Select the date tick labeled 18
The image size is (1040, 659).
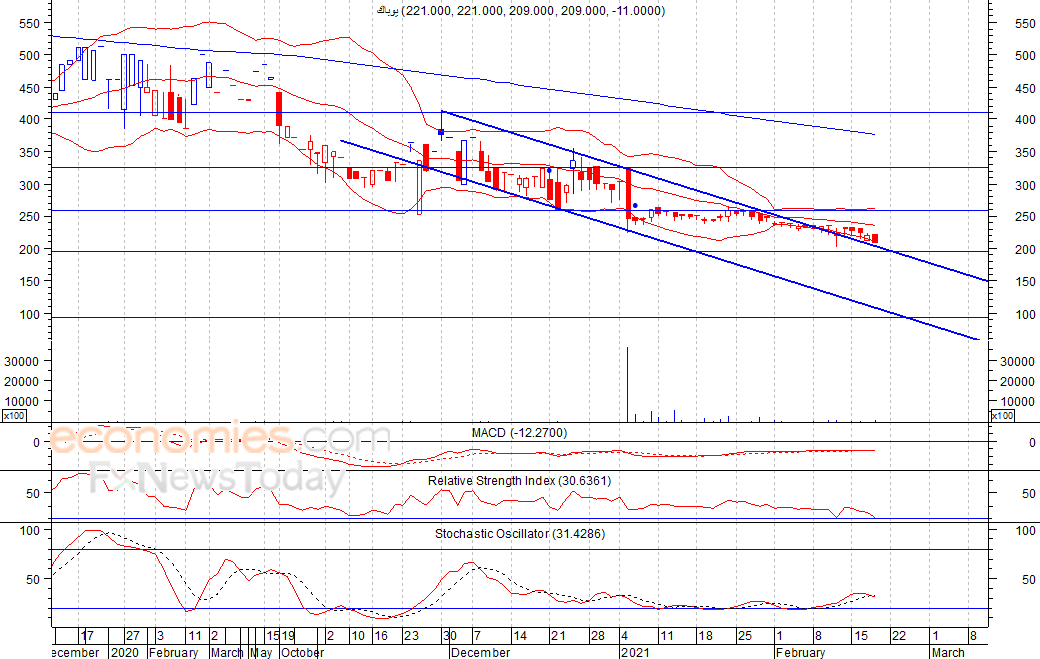(706, 636)
